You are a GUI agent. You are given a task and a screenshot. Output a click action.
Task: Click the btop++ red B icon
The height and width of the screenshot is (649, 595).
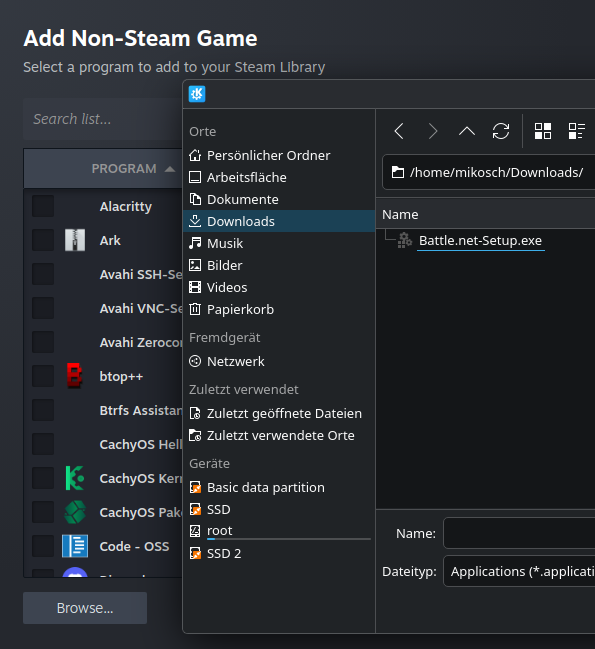74,376
